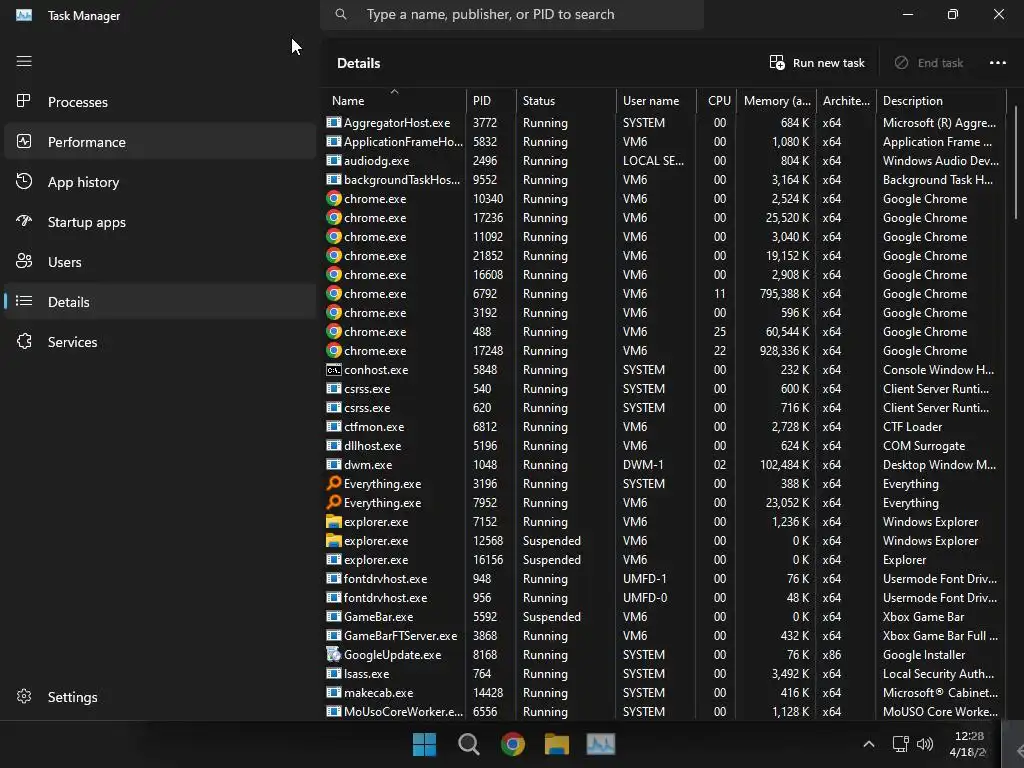Sort by the Description column header

click(941, 101)
